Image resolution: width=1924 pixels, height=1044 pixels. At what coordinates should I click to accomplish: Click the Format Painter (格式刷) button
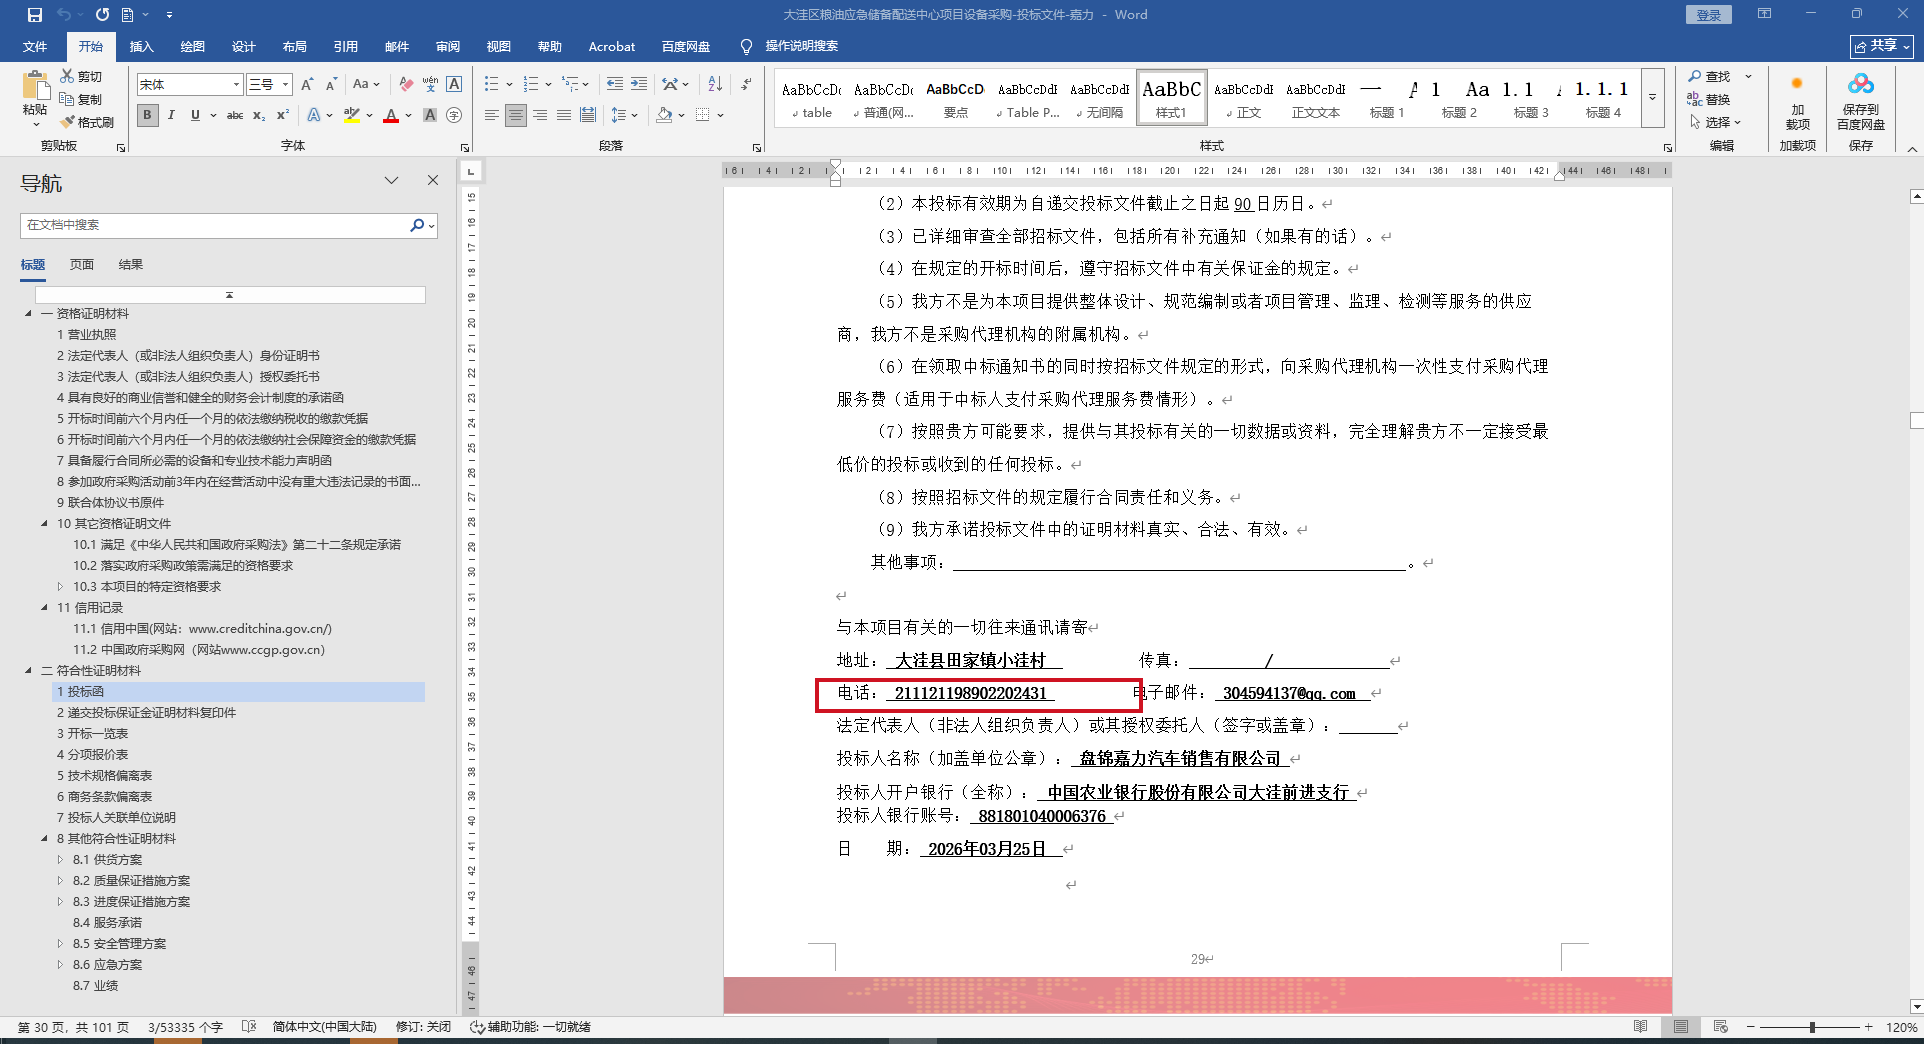coord(87,122)
